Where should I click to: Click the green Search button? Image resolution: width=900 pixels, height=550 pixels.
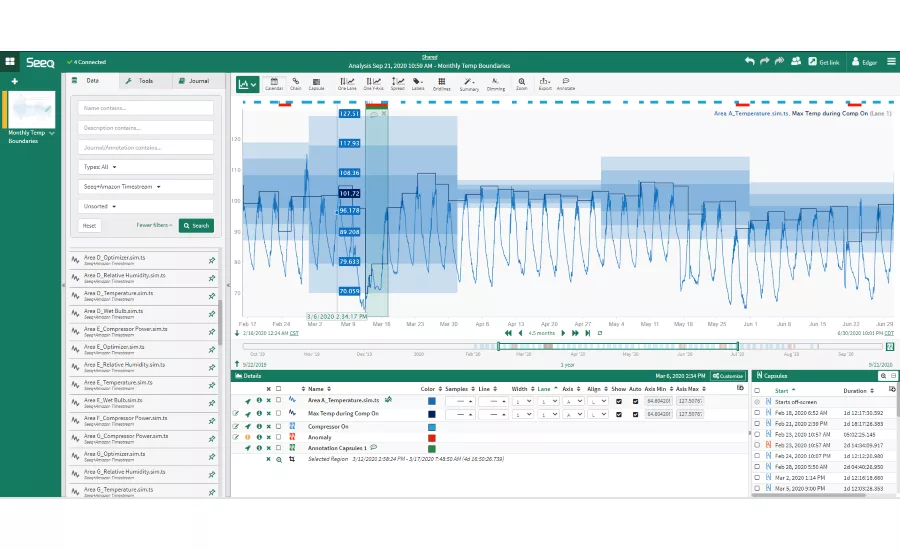[196, 226]
